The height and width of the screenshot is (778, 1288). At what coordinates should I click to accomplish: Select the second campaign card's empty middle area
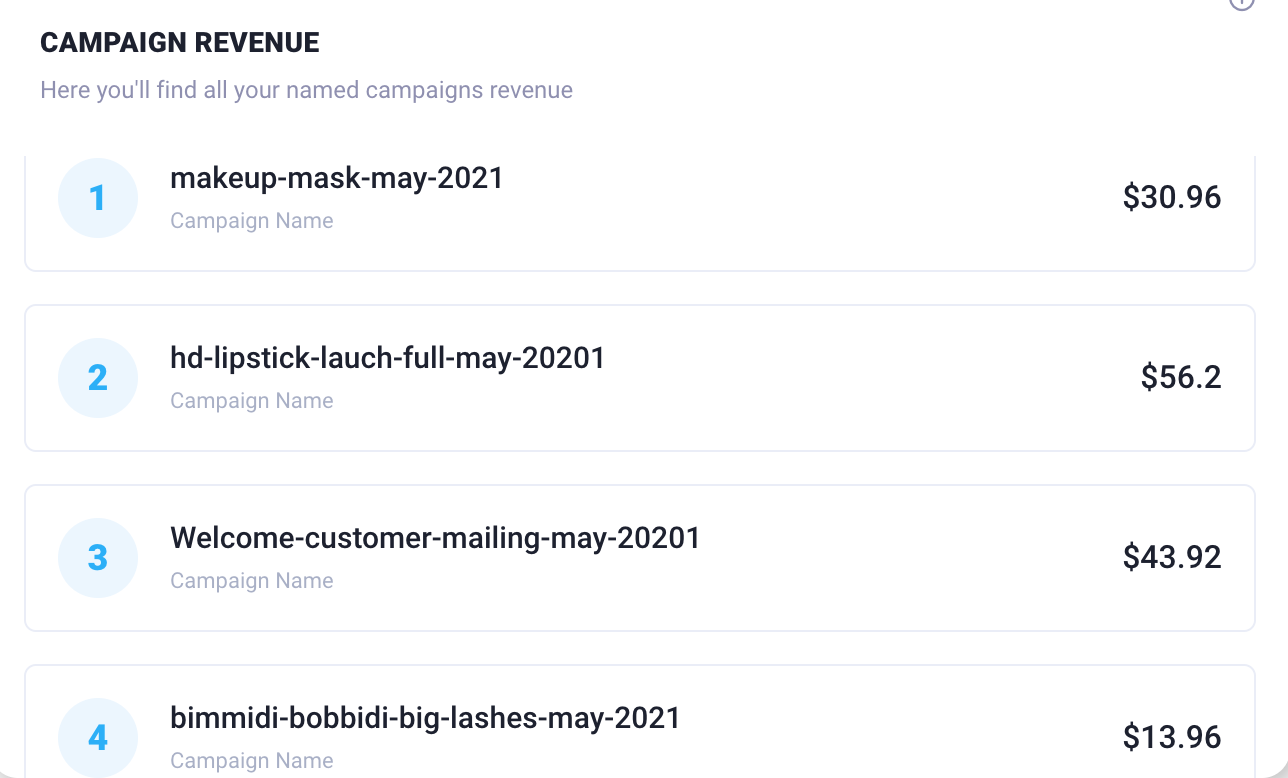click(x=860, y=378)
